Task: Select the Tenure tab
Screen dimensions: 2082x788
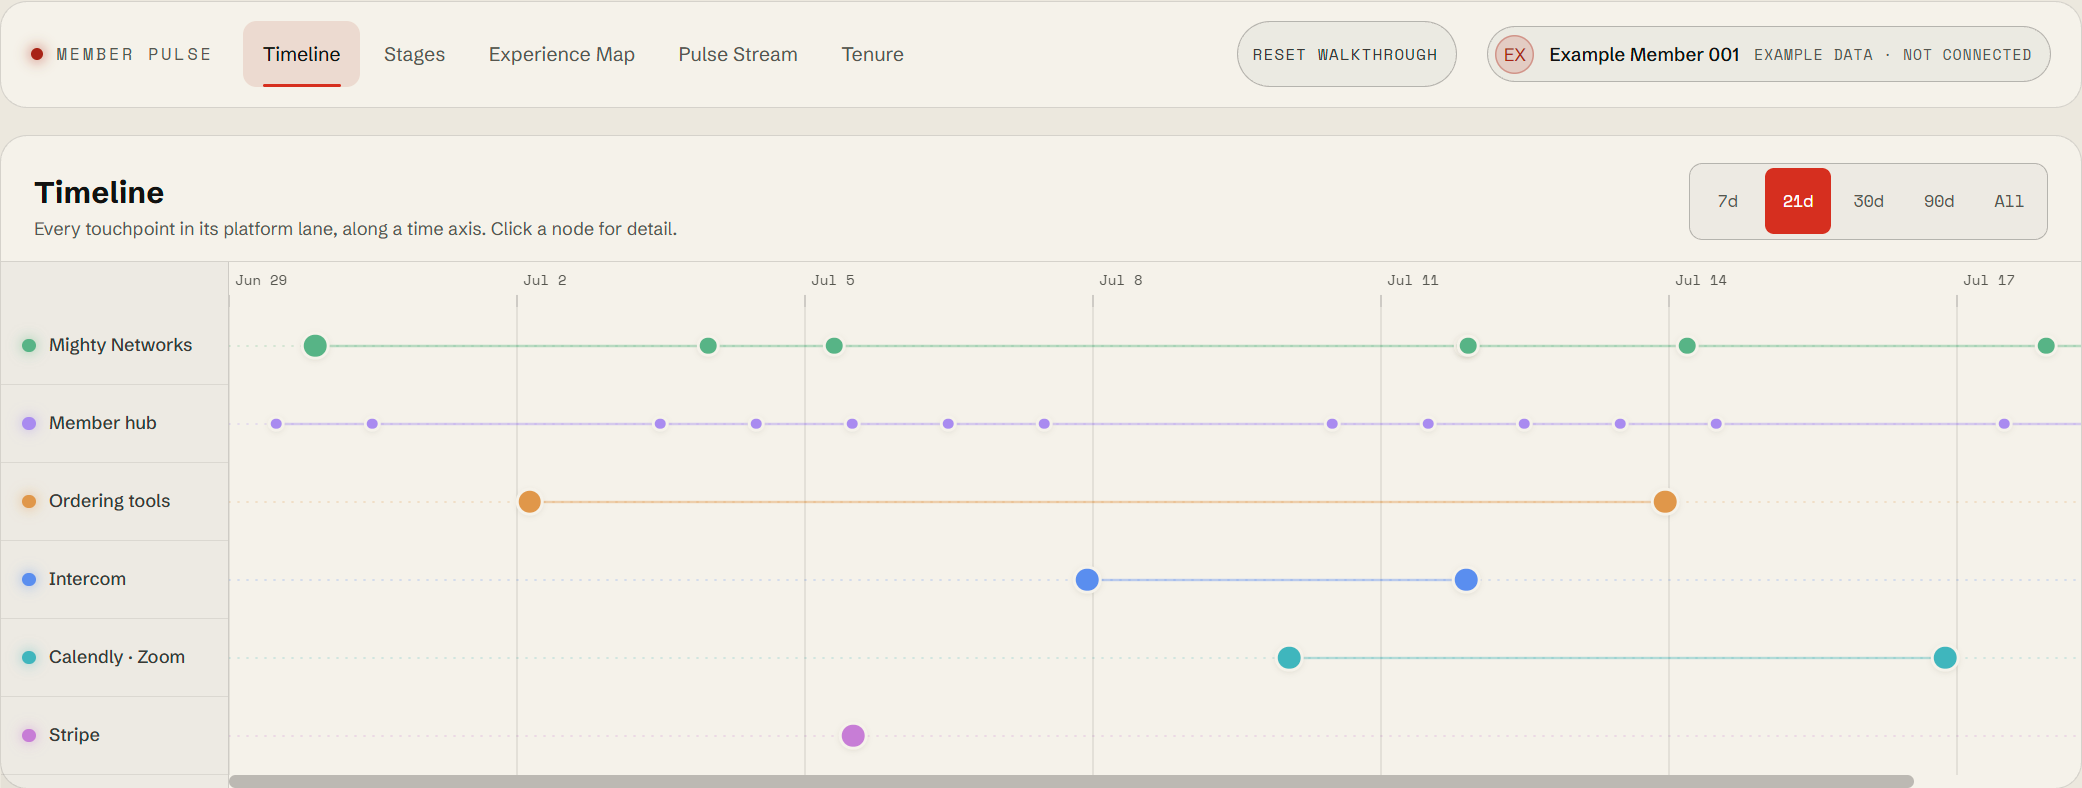Action: (872, 54)
